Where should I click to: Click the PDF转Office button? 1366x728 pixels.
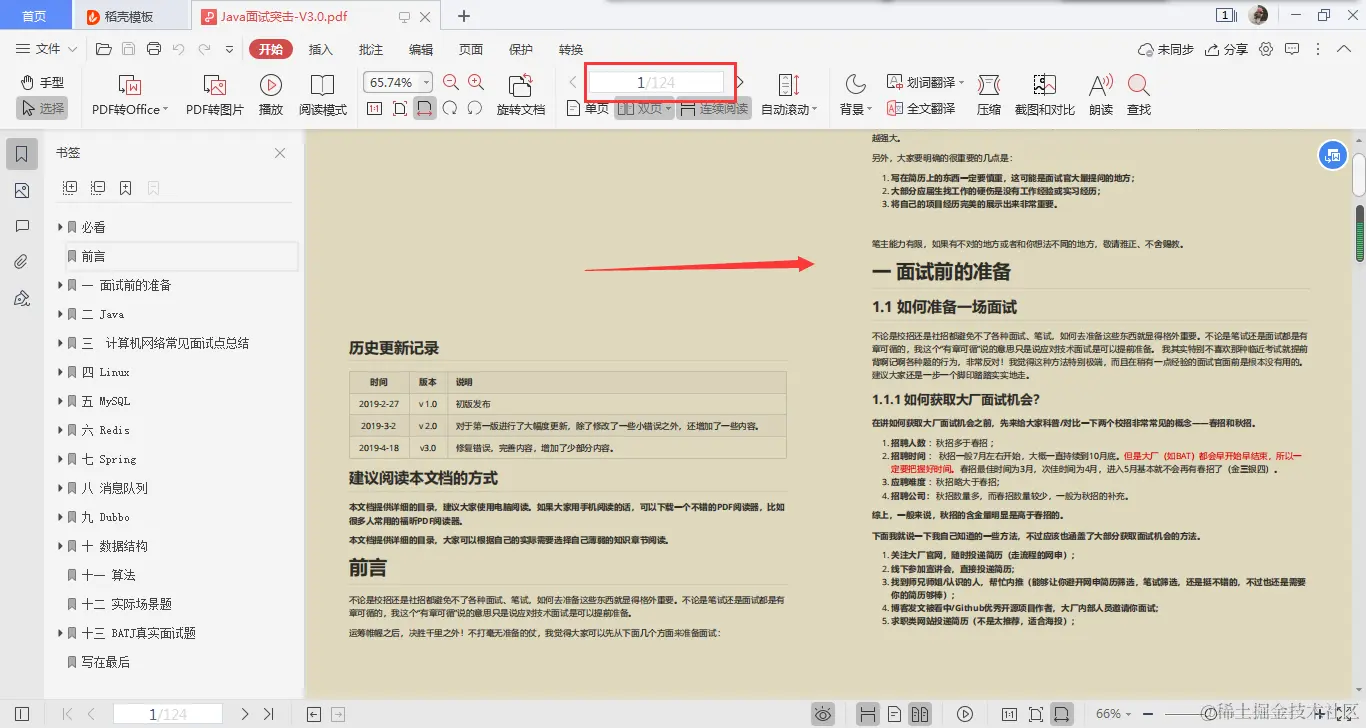pos(128,95)
